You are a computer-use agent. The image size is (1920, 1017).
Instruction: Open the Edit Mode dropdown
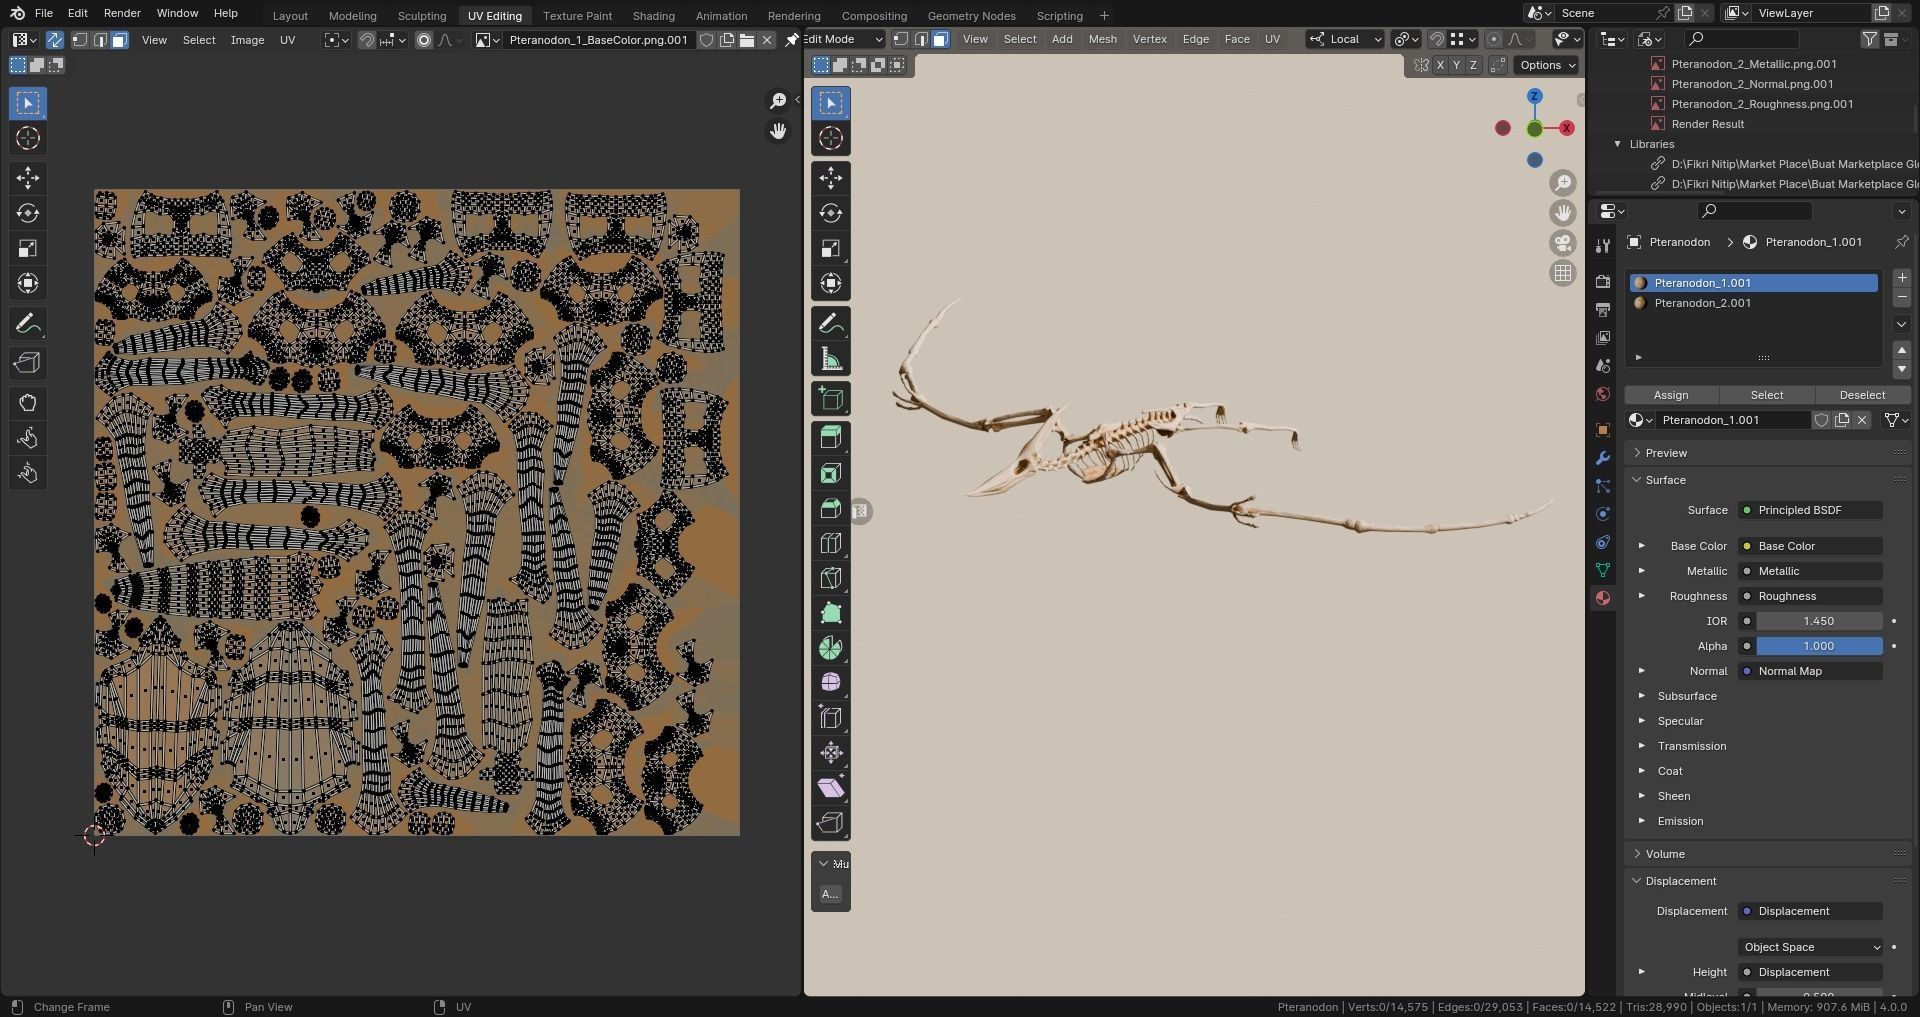(x=844, y=39)
